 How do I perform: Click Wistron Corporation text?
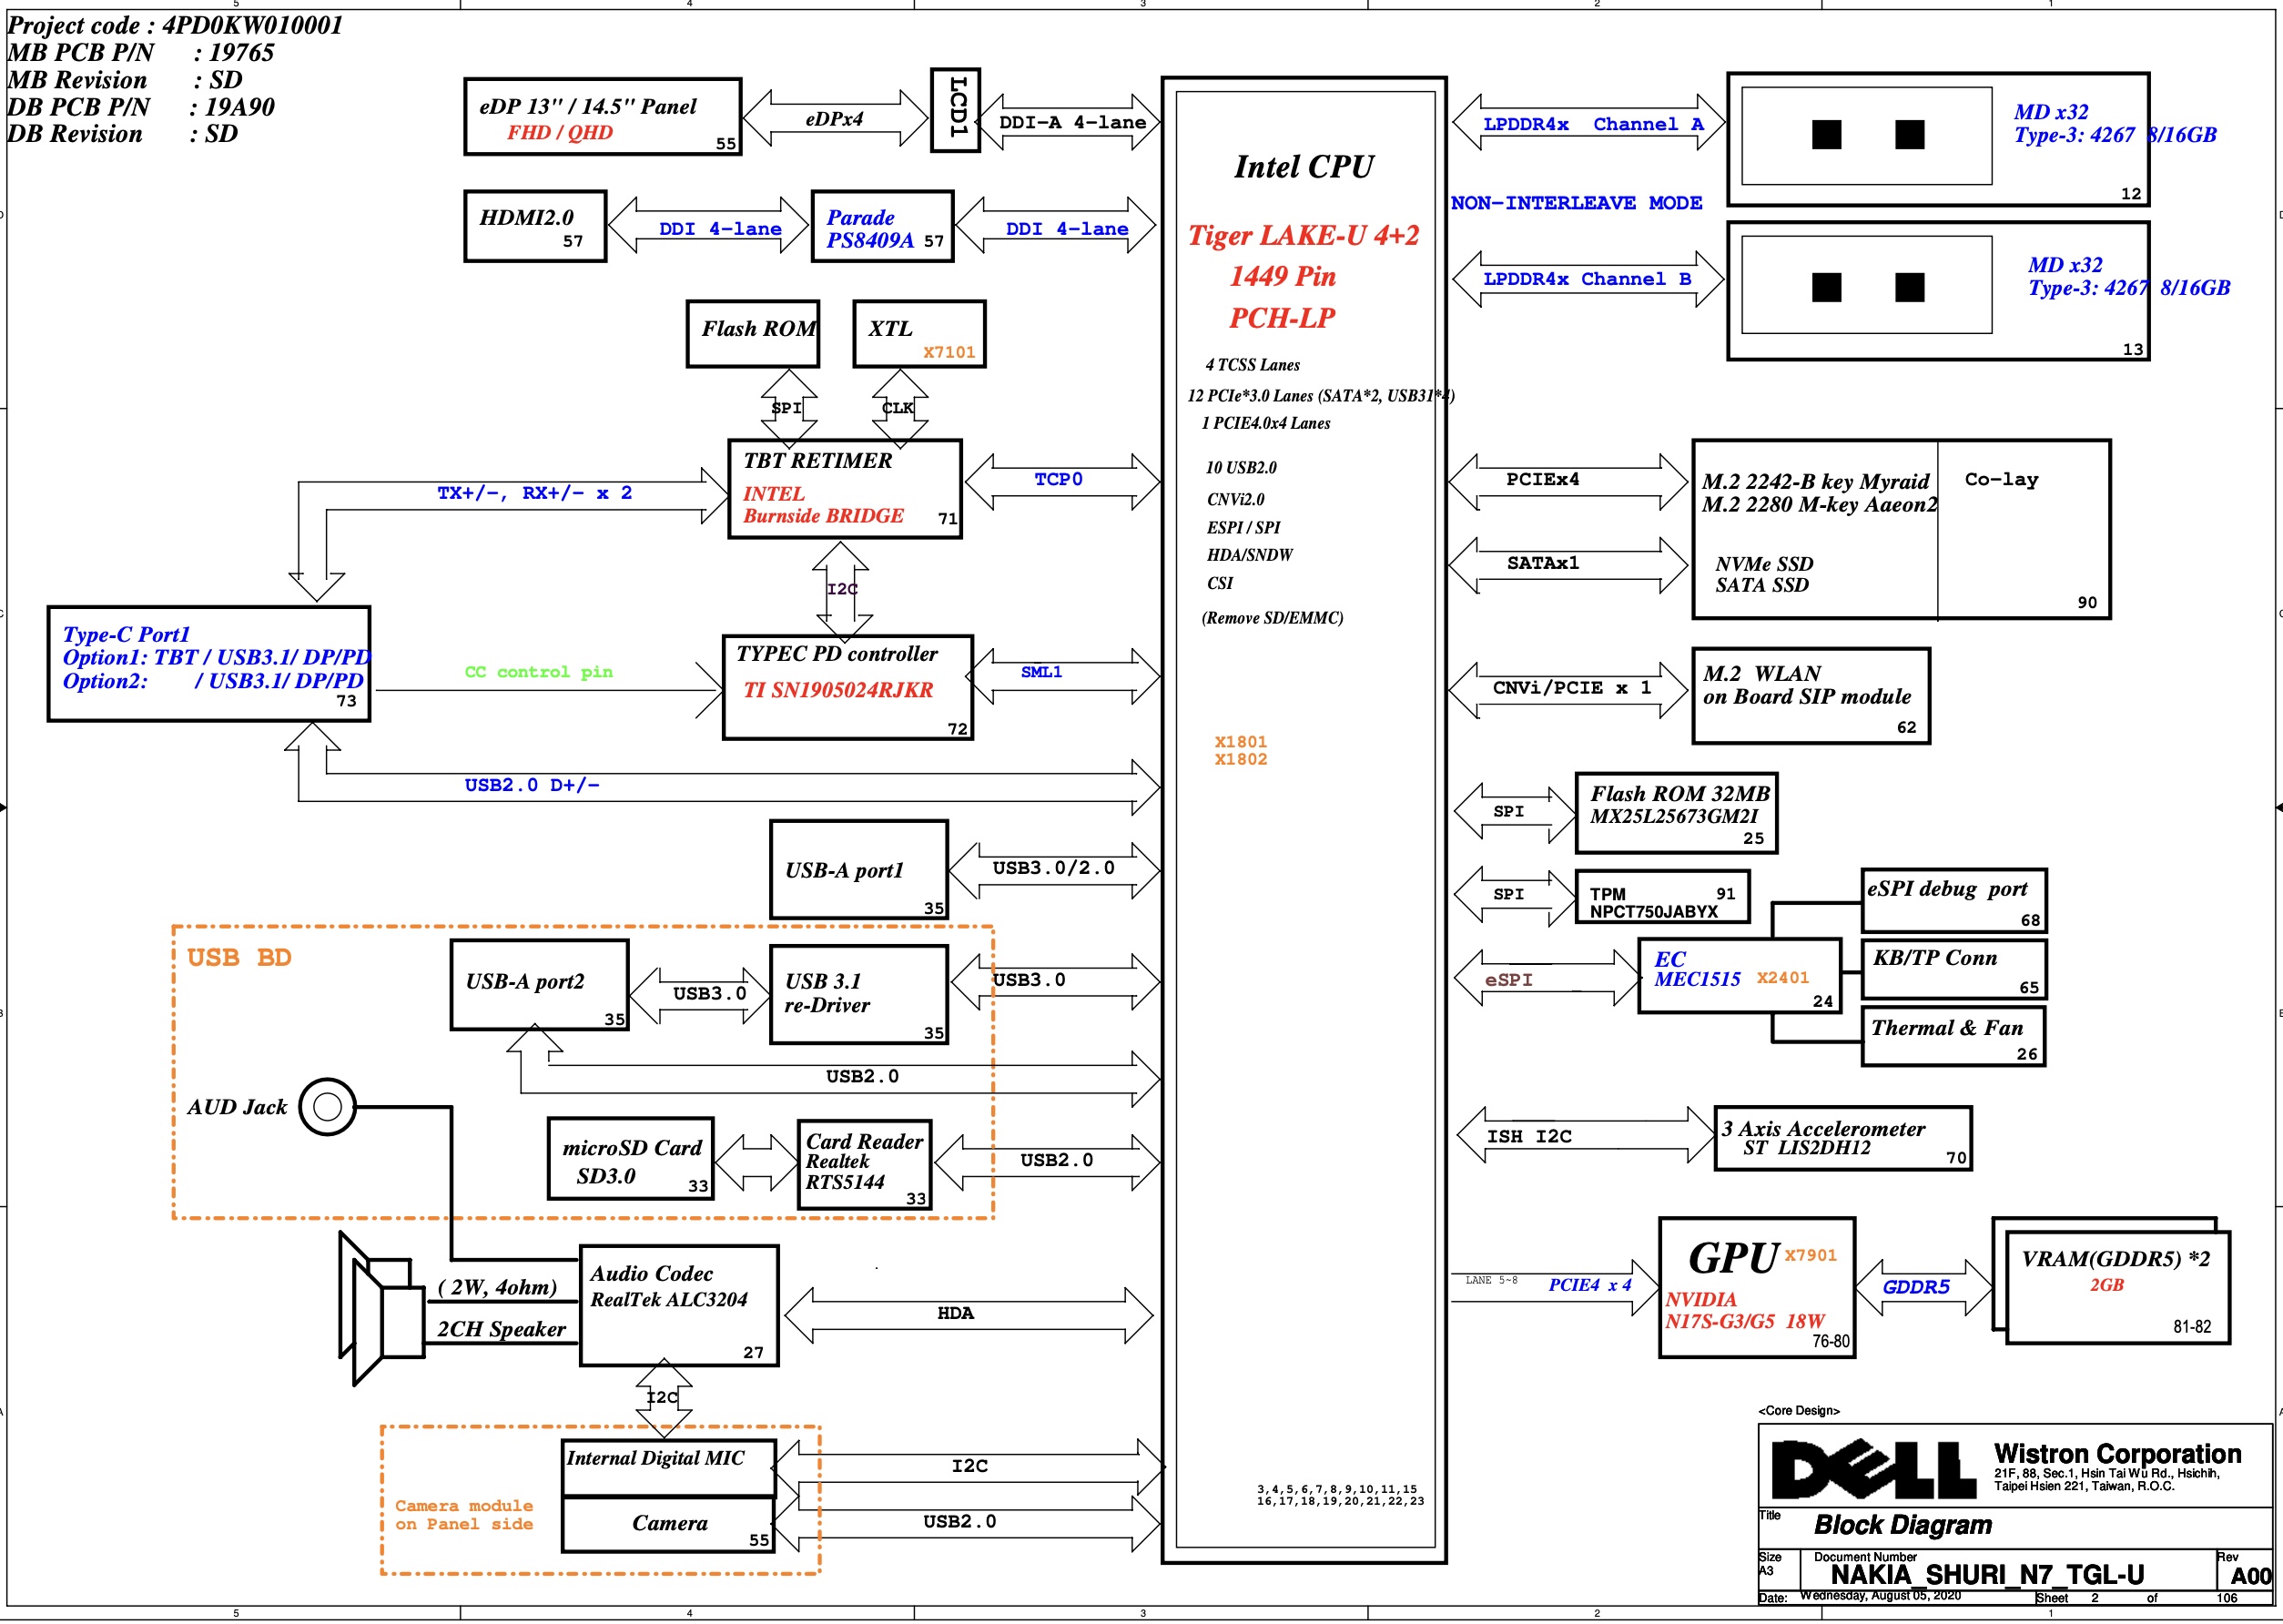pos(2117,1453)
